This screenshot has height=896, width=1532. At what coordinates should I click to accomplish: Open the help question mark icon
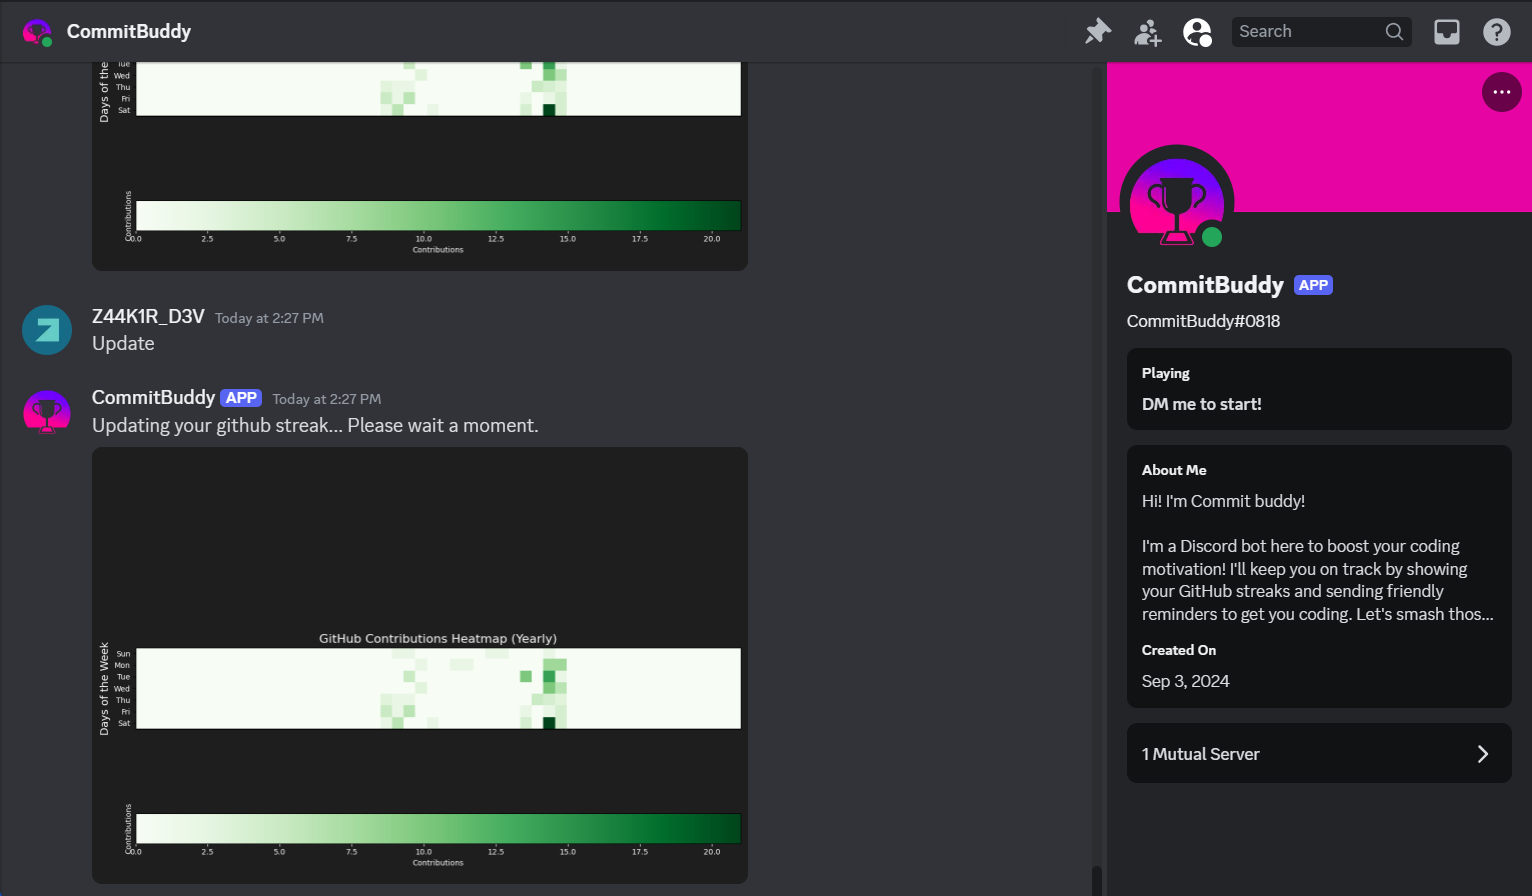tap(1497, 32)
